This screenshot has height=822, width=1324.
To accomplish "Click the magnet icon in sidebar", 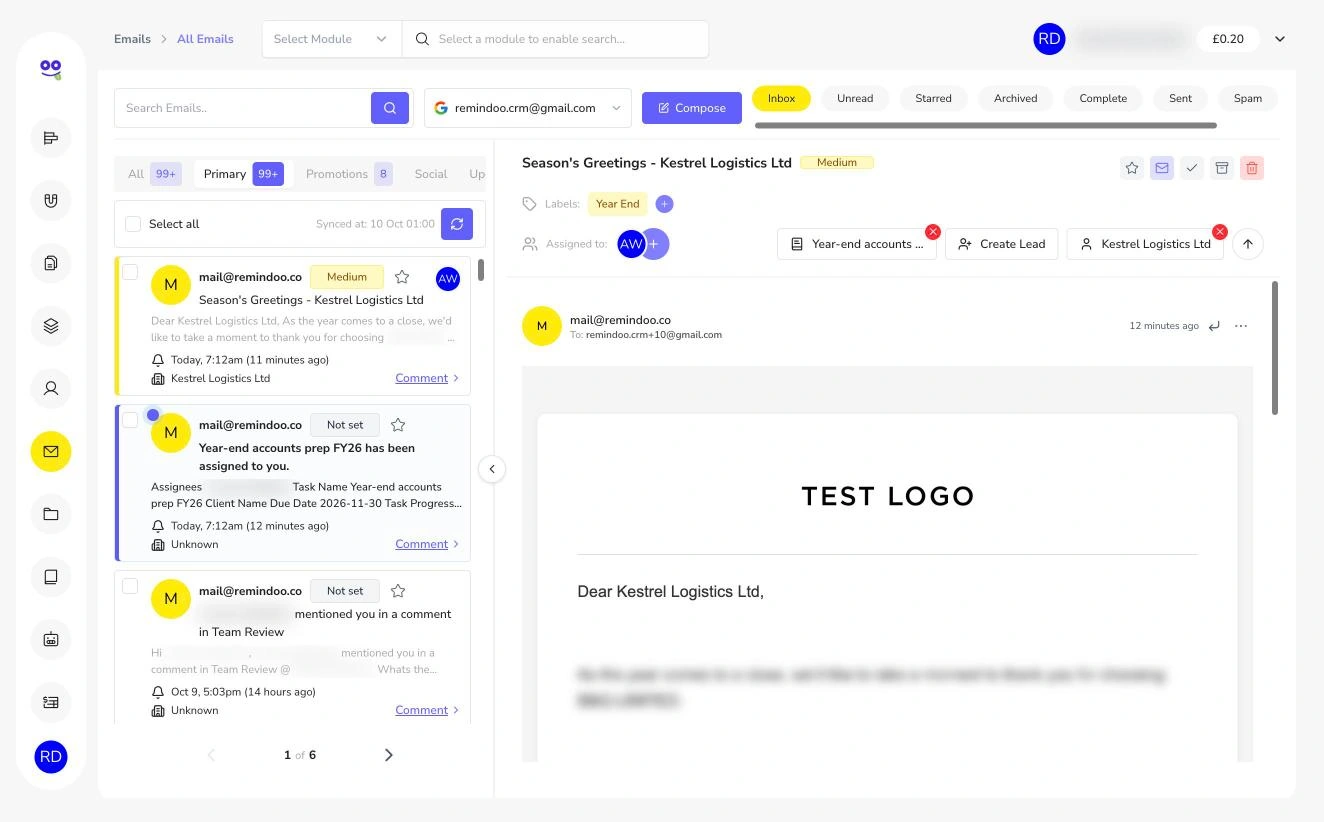I will 51,200.
